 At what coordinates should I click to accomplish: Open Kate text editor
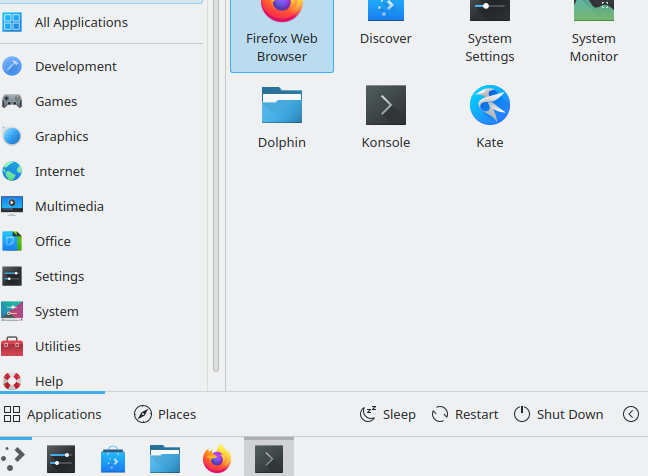490,117
